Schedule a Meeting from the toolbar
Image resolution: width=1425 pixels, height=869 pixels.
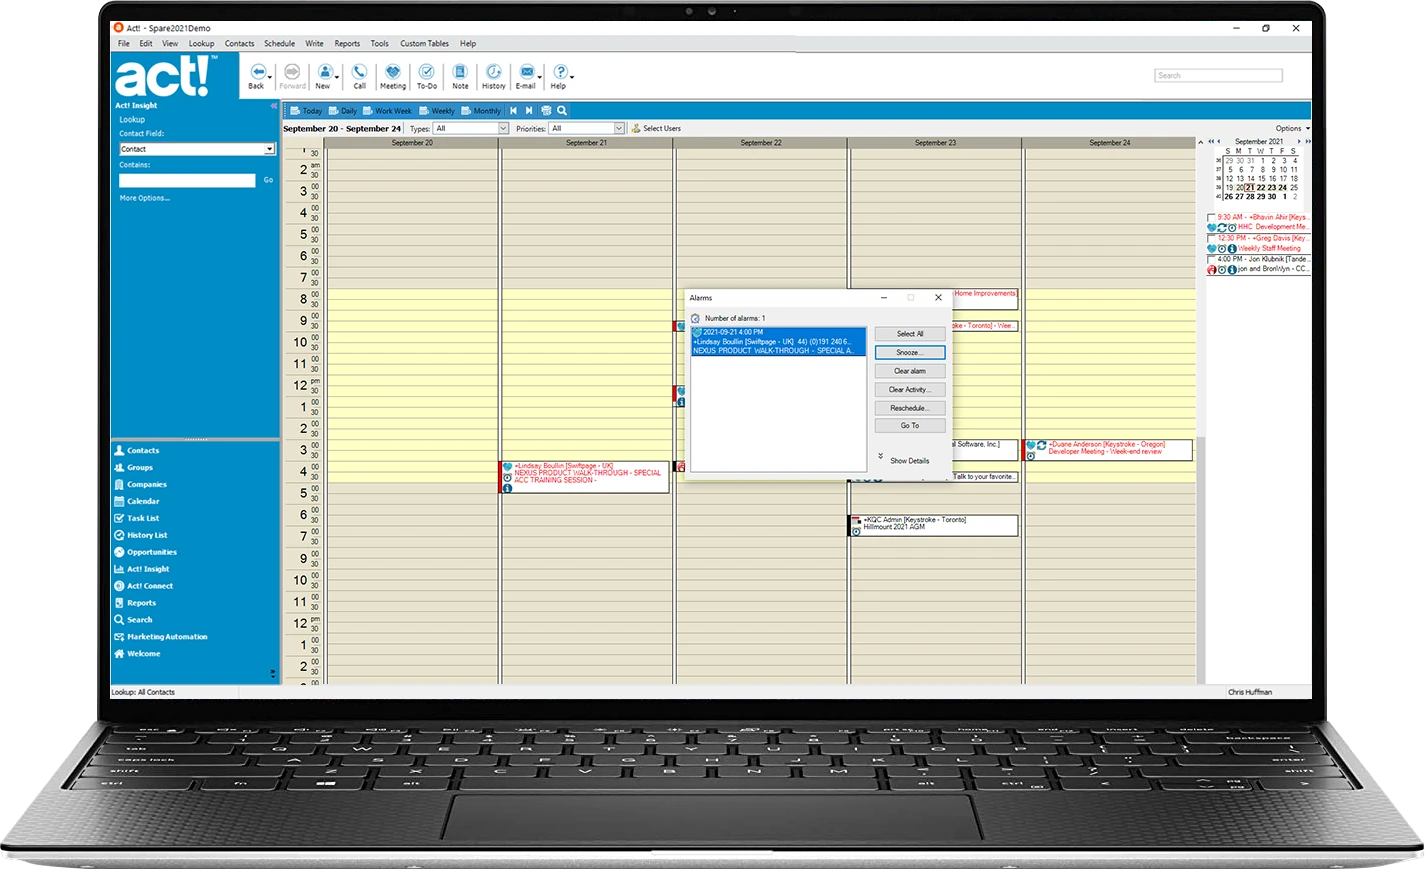coord(393,76)
